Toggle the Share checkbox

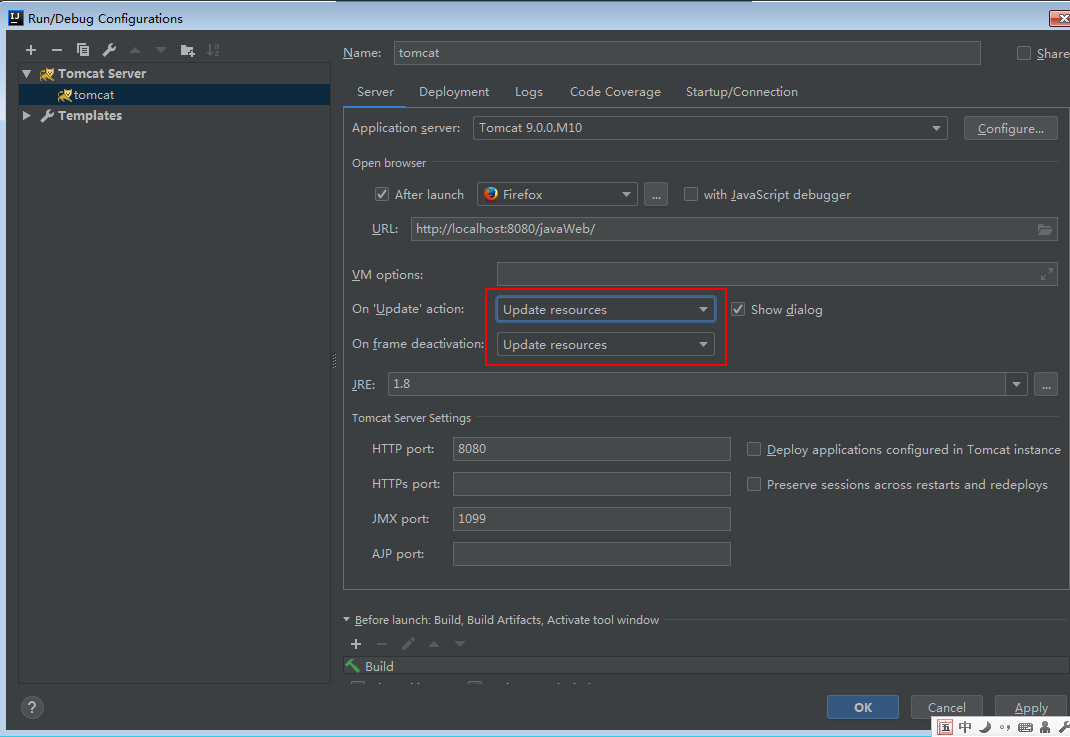1024,53
